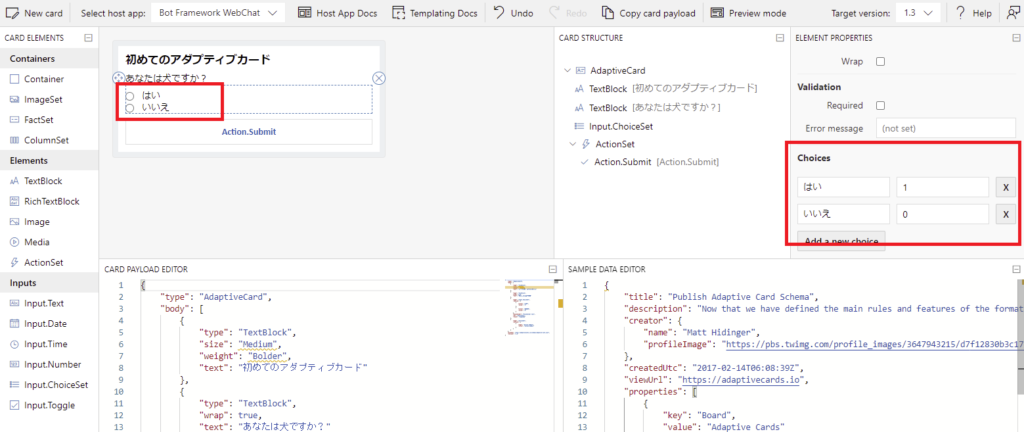Image resolution: width=1024 pixels, height=432 pixels.
Task: Open the Target version dropdown
Action: pos(918,12)
